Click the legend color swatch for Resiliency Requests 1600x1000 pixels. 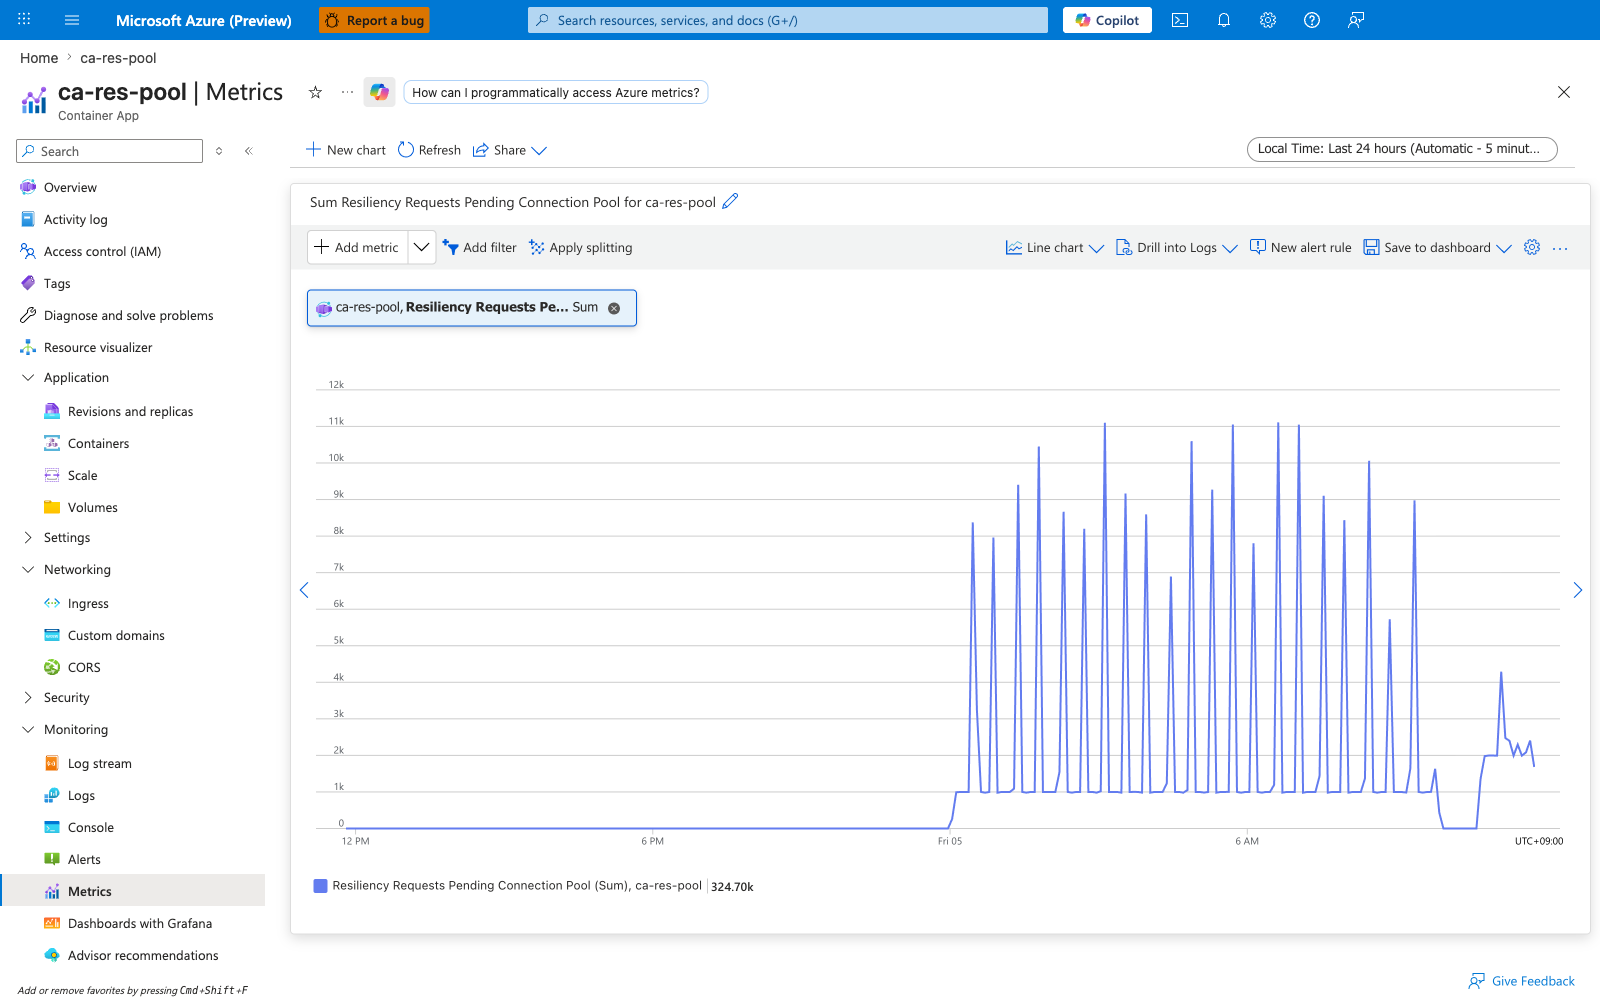coord(320,886)
